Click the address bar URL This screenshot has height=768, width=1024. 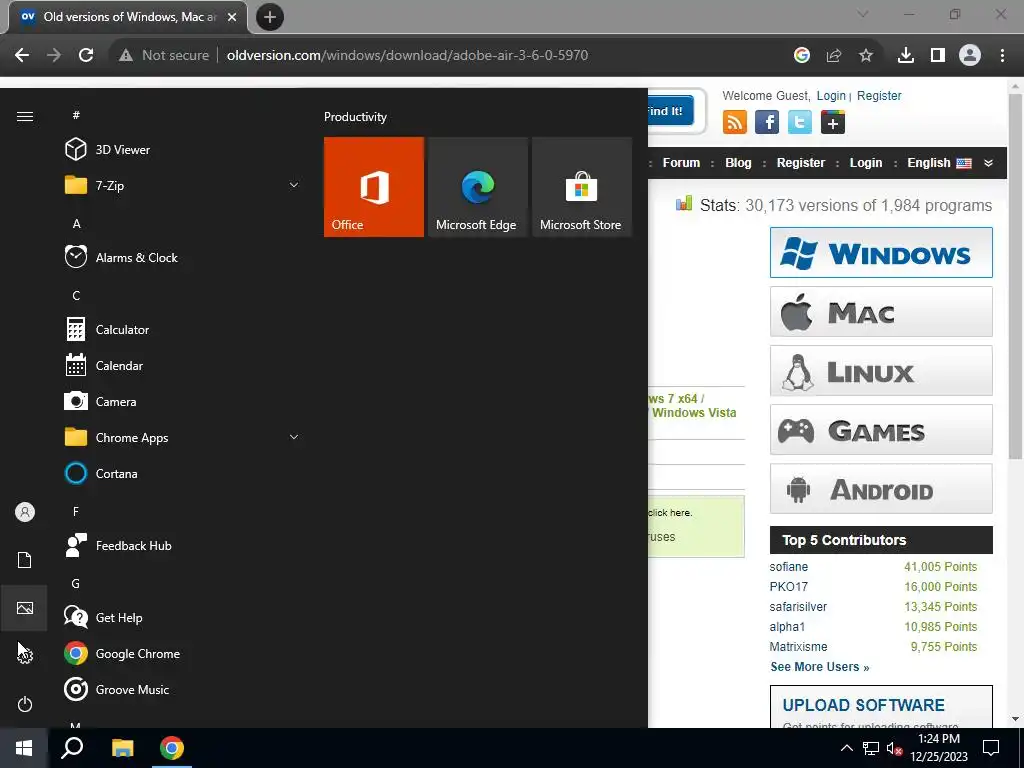[x=408, y=56]
